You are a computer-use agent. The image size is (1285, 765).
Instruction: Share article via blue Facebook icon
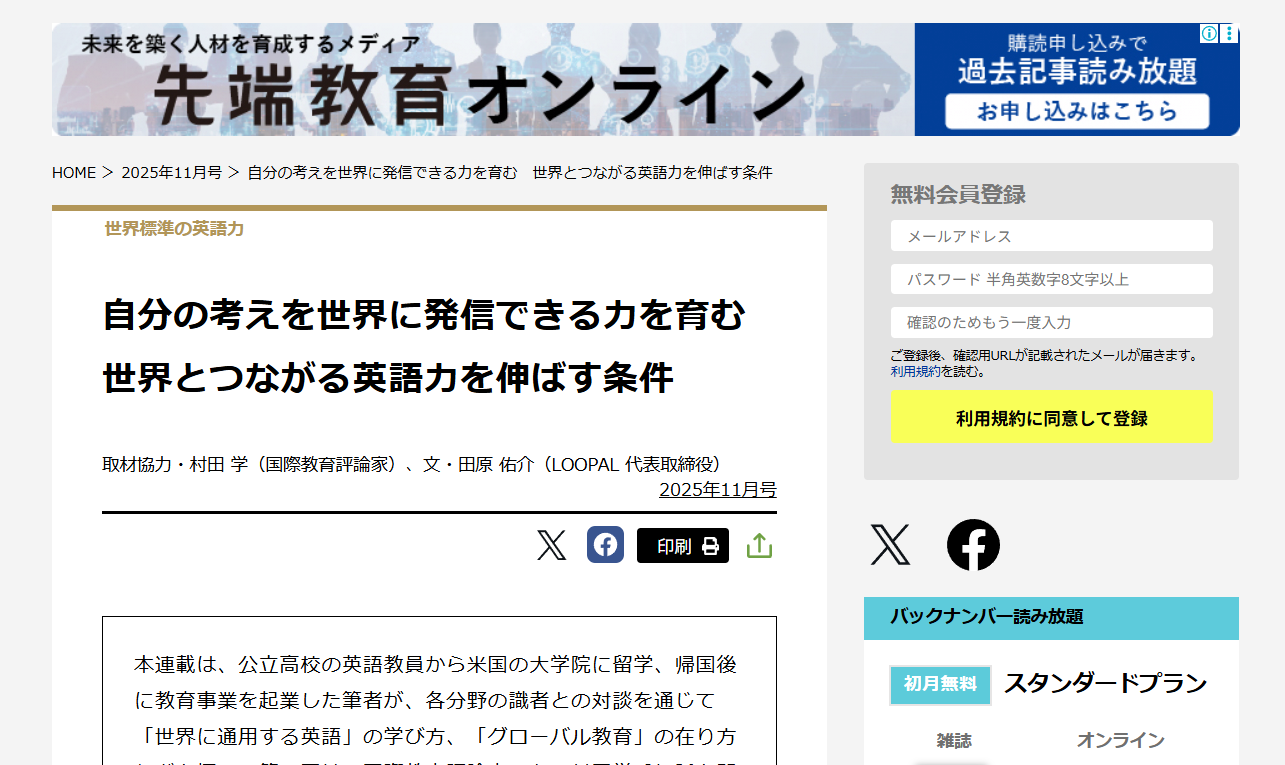pyautogui.click(x=605, y=545)
